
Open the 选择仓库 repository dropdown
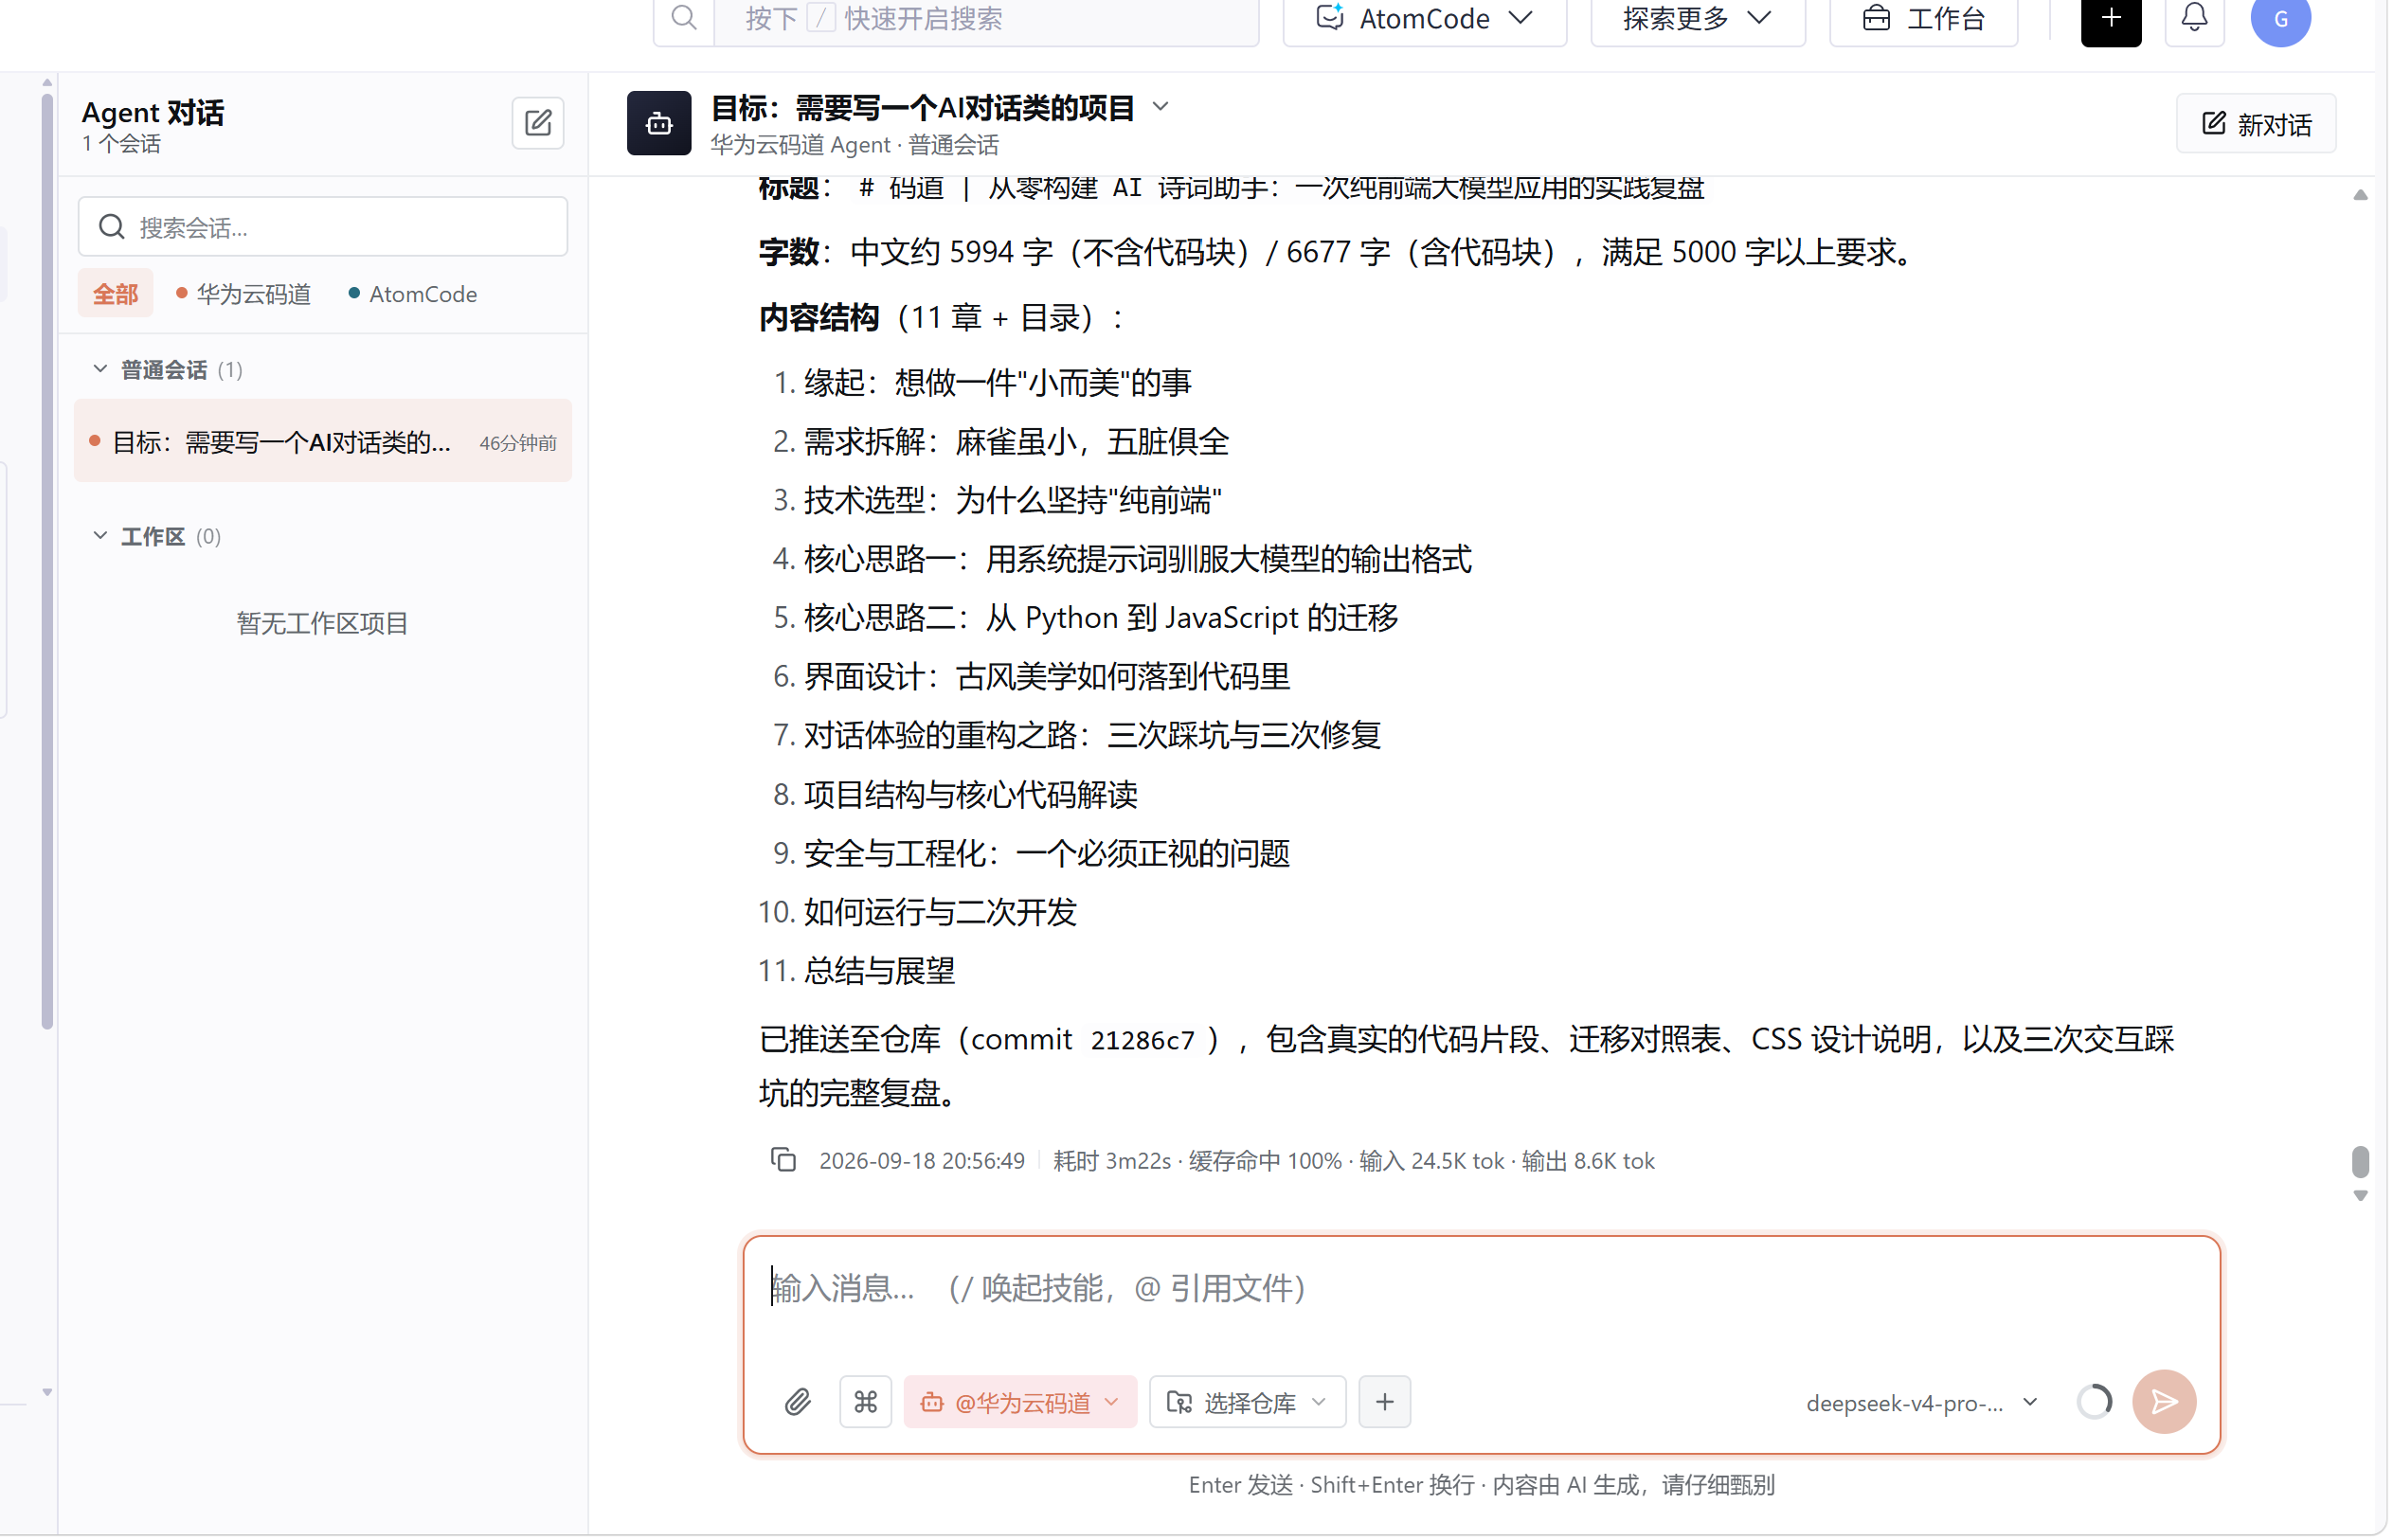(x=1249, y=1404)
